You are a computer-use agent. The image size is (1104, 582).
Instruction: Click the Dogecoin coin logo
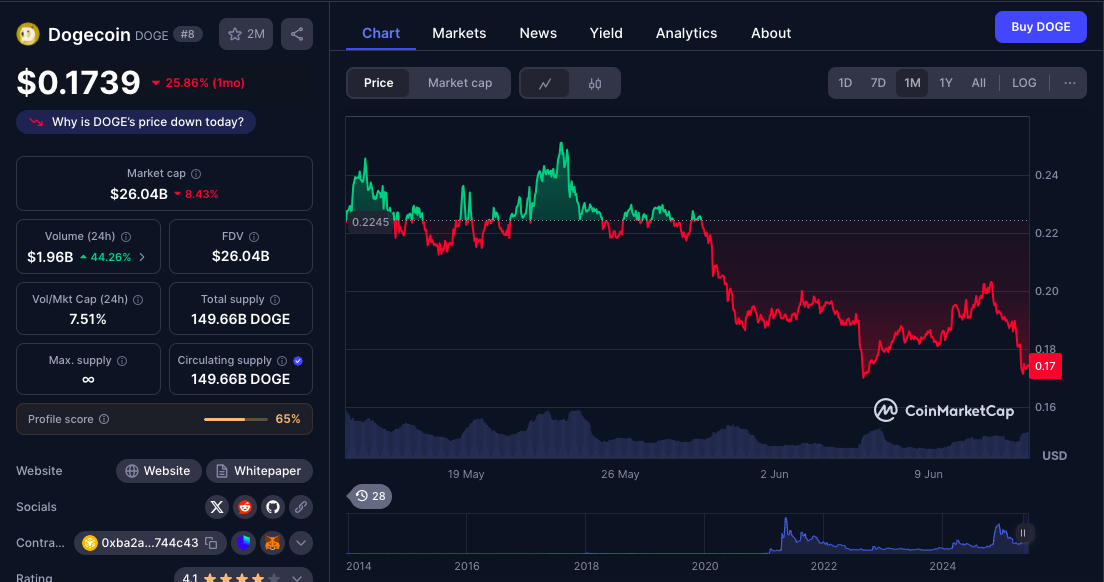[28, 34]
